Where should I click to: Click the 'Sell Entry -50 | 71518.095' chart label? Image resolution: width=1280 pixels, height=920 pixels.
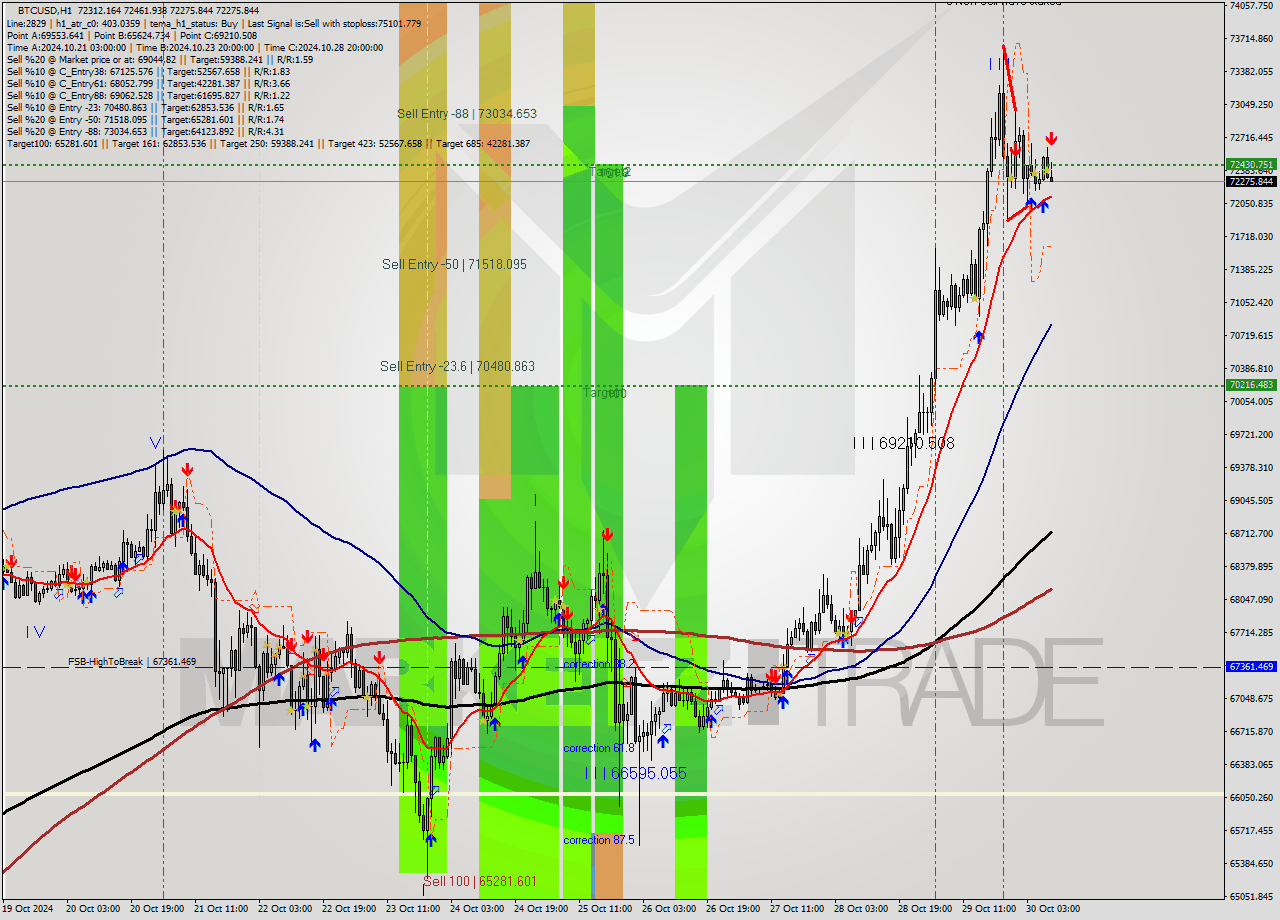454,264
